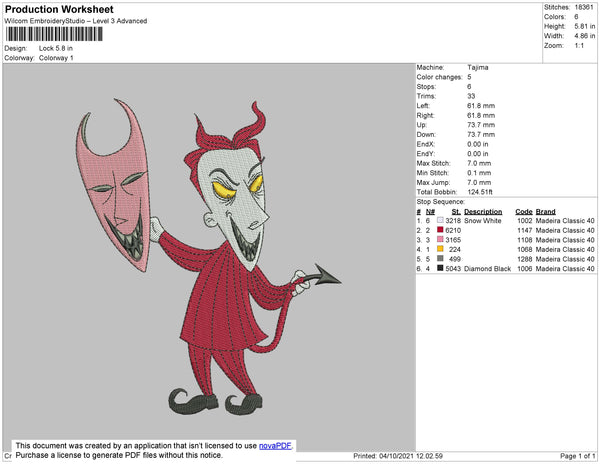Screen dimensions: 600x464
Task: Click the embroidery design preview image
Action: coord(209,257)
